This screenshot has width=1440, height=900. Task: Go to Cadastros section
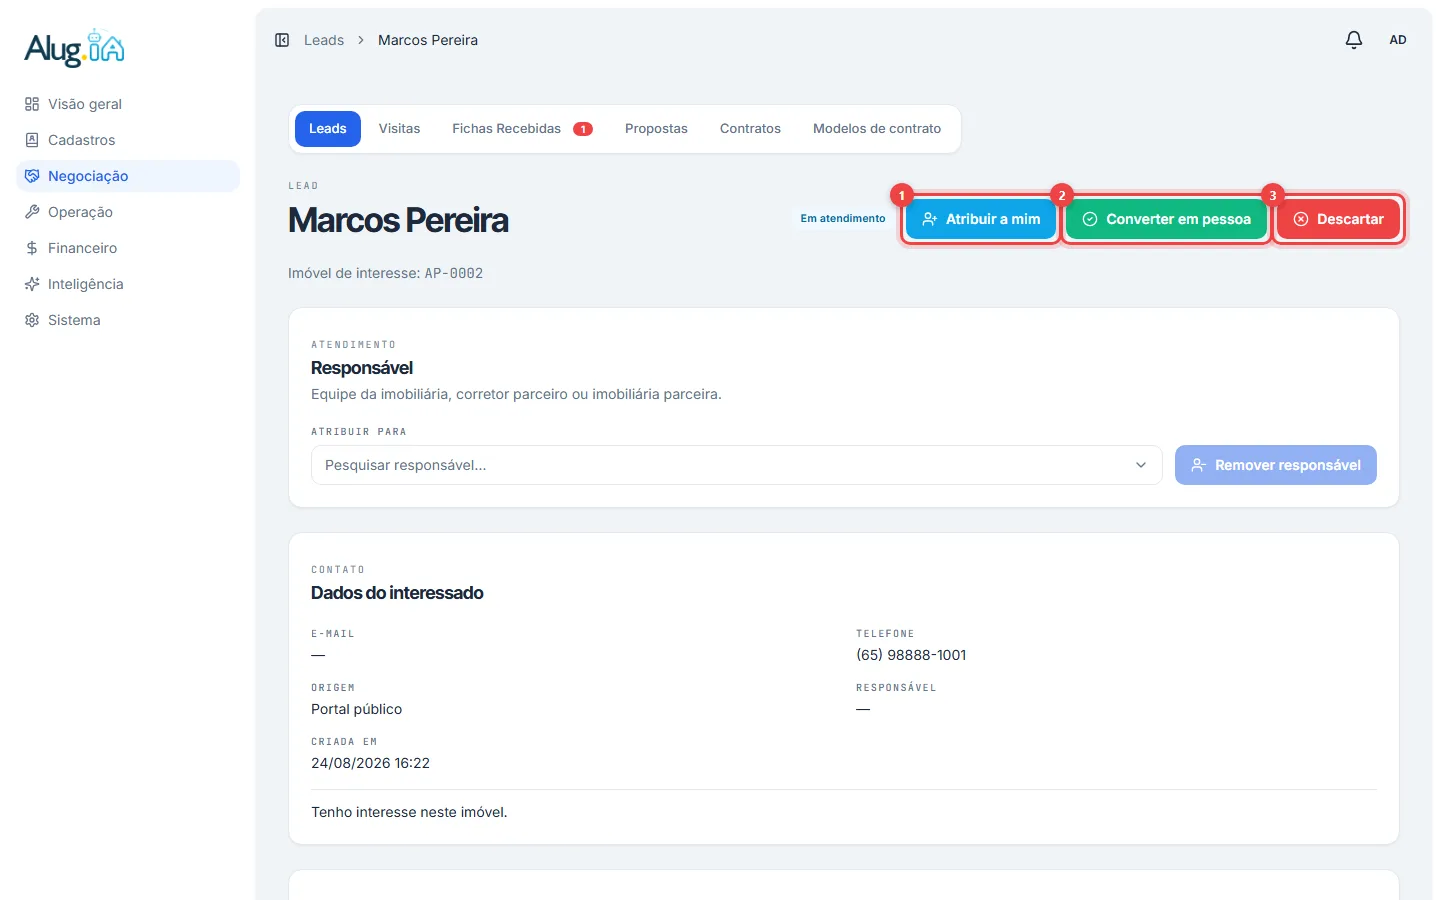coord(128,140)
